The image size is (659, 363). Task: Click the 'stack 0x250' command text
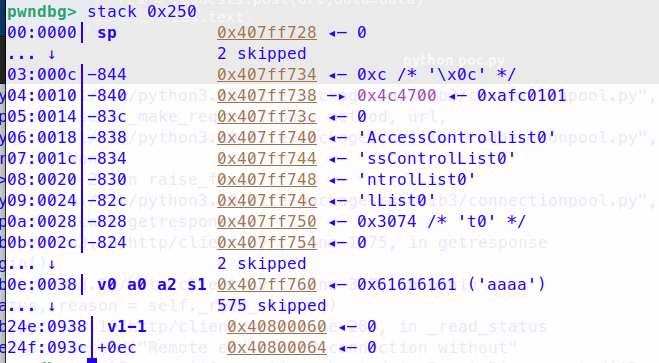point(142,12)
